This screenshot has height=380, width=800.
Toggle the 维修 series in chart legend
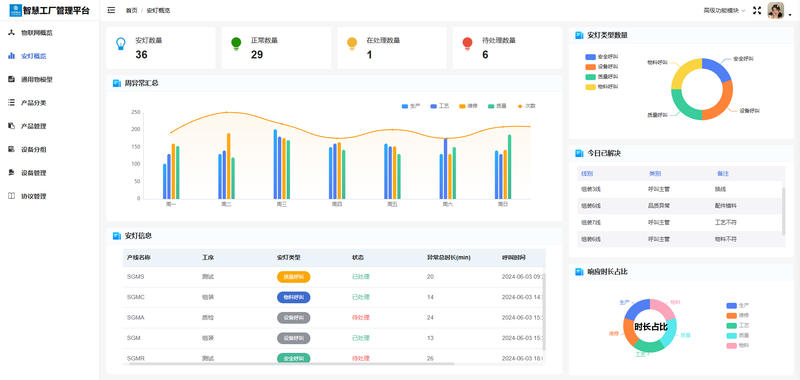click(x=468, y=106)
